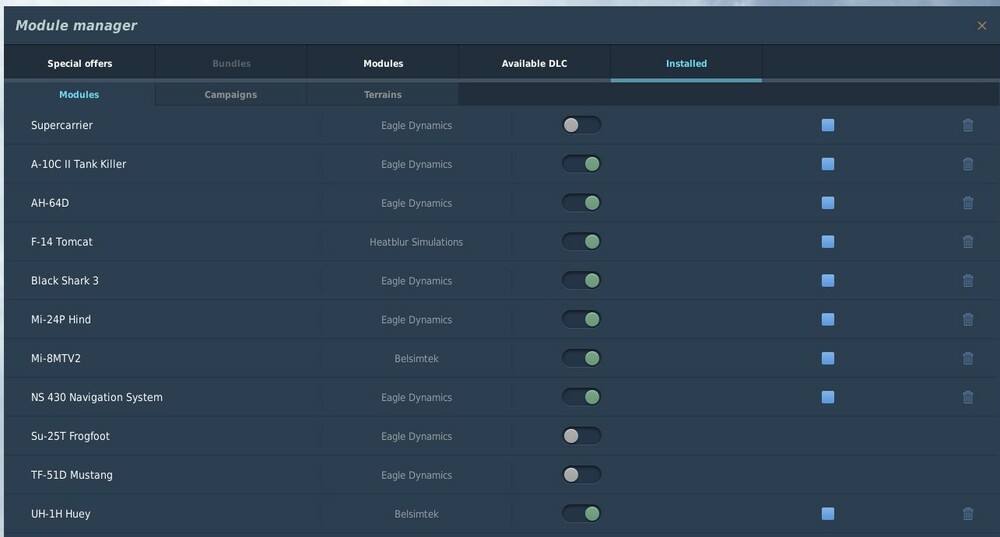Click the F-14 Tomcat trash icon
The width and height of the screenshot is (1000, 537).
pyautogui.click(x=967, y=242)
